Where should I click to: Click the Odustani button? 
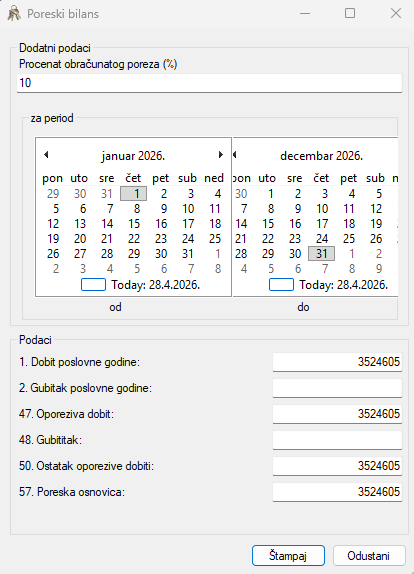pyautogui.click(x=369, y=556)
